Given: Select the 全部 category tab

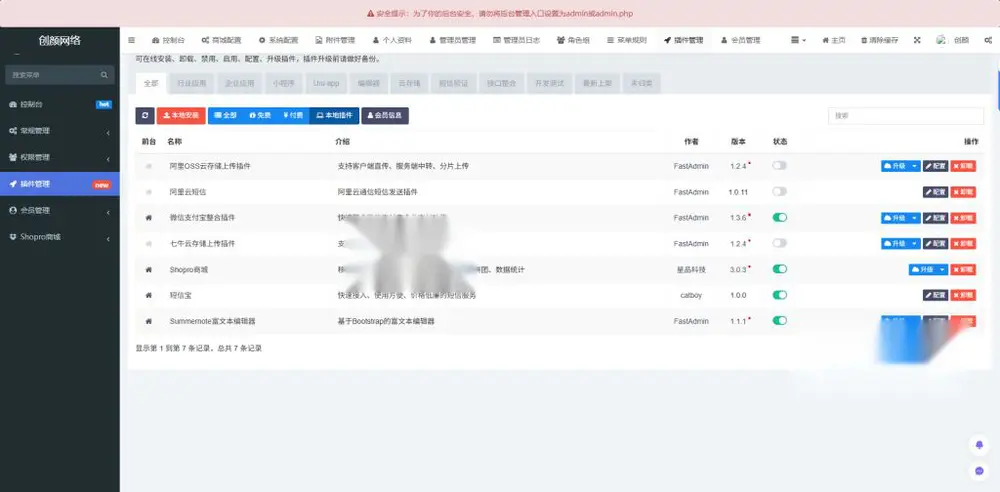Looking at the screenshot, I should pyautogui.click(x=151, y=84).
